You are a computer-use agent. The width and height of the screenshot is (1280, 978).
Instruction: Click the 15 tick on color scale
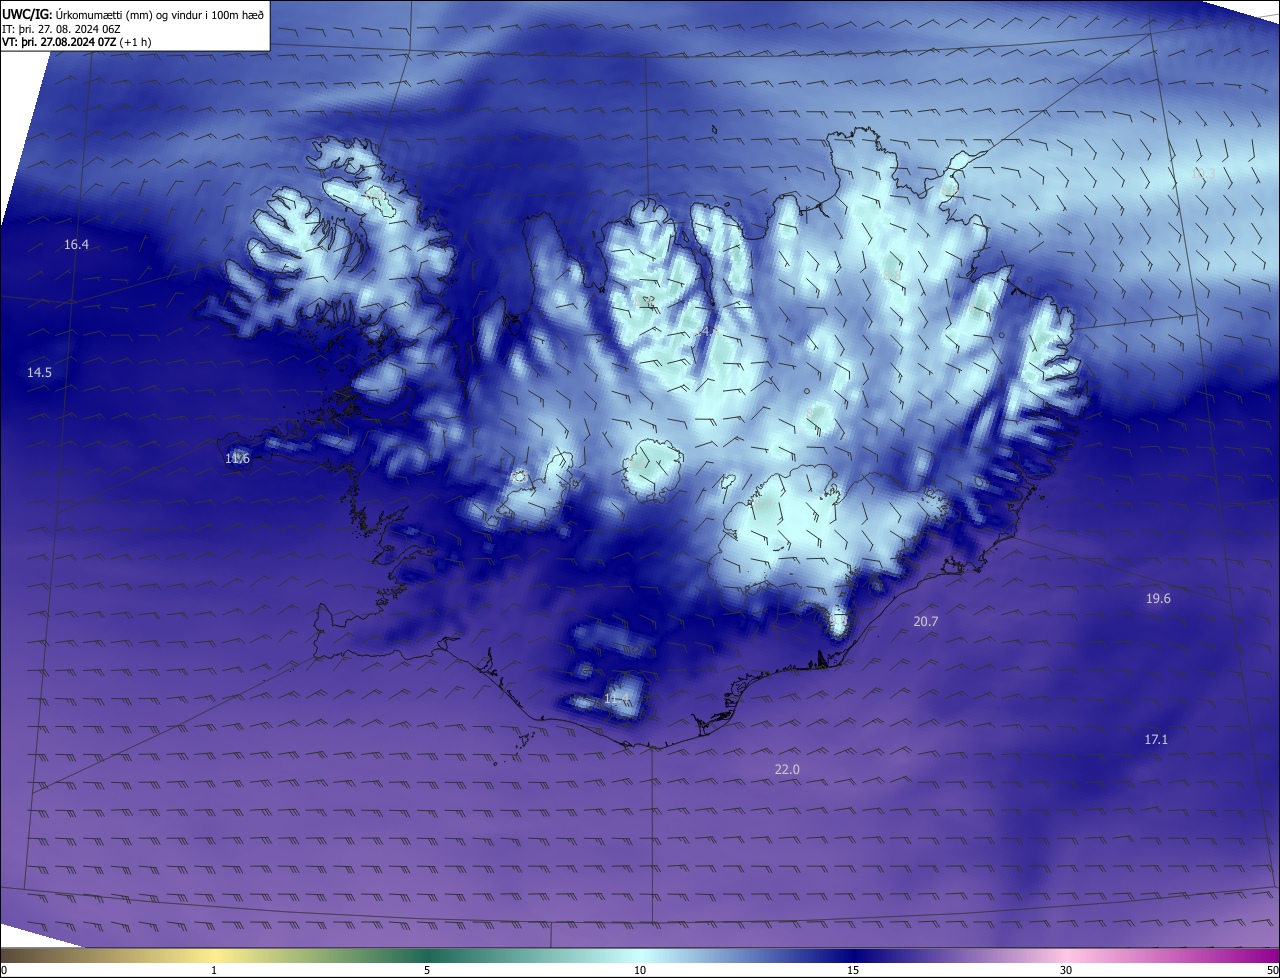tap(853, 970)
